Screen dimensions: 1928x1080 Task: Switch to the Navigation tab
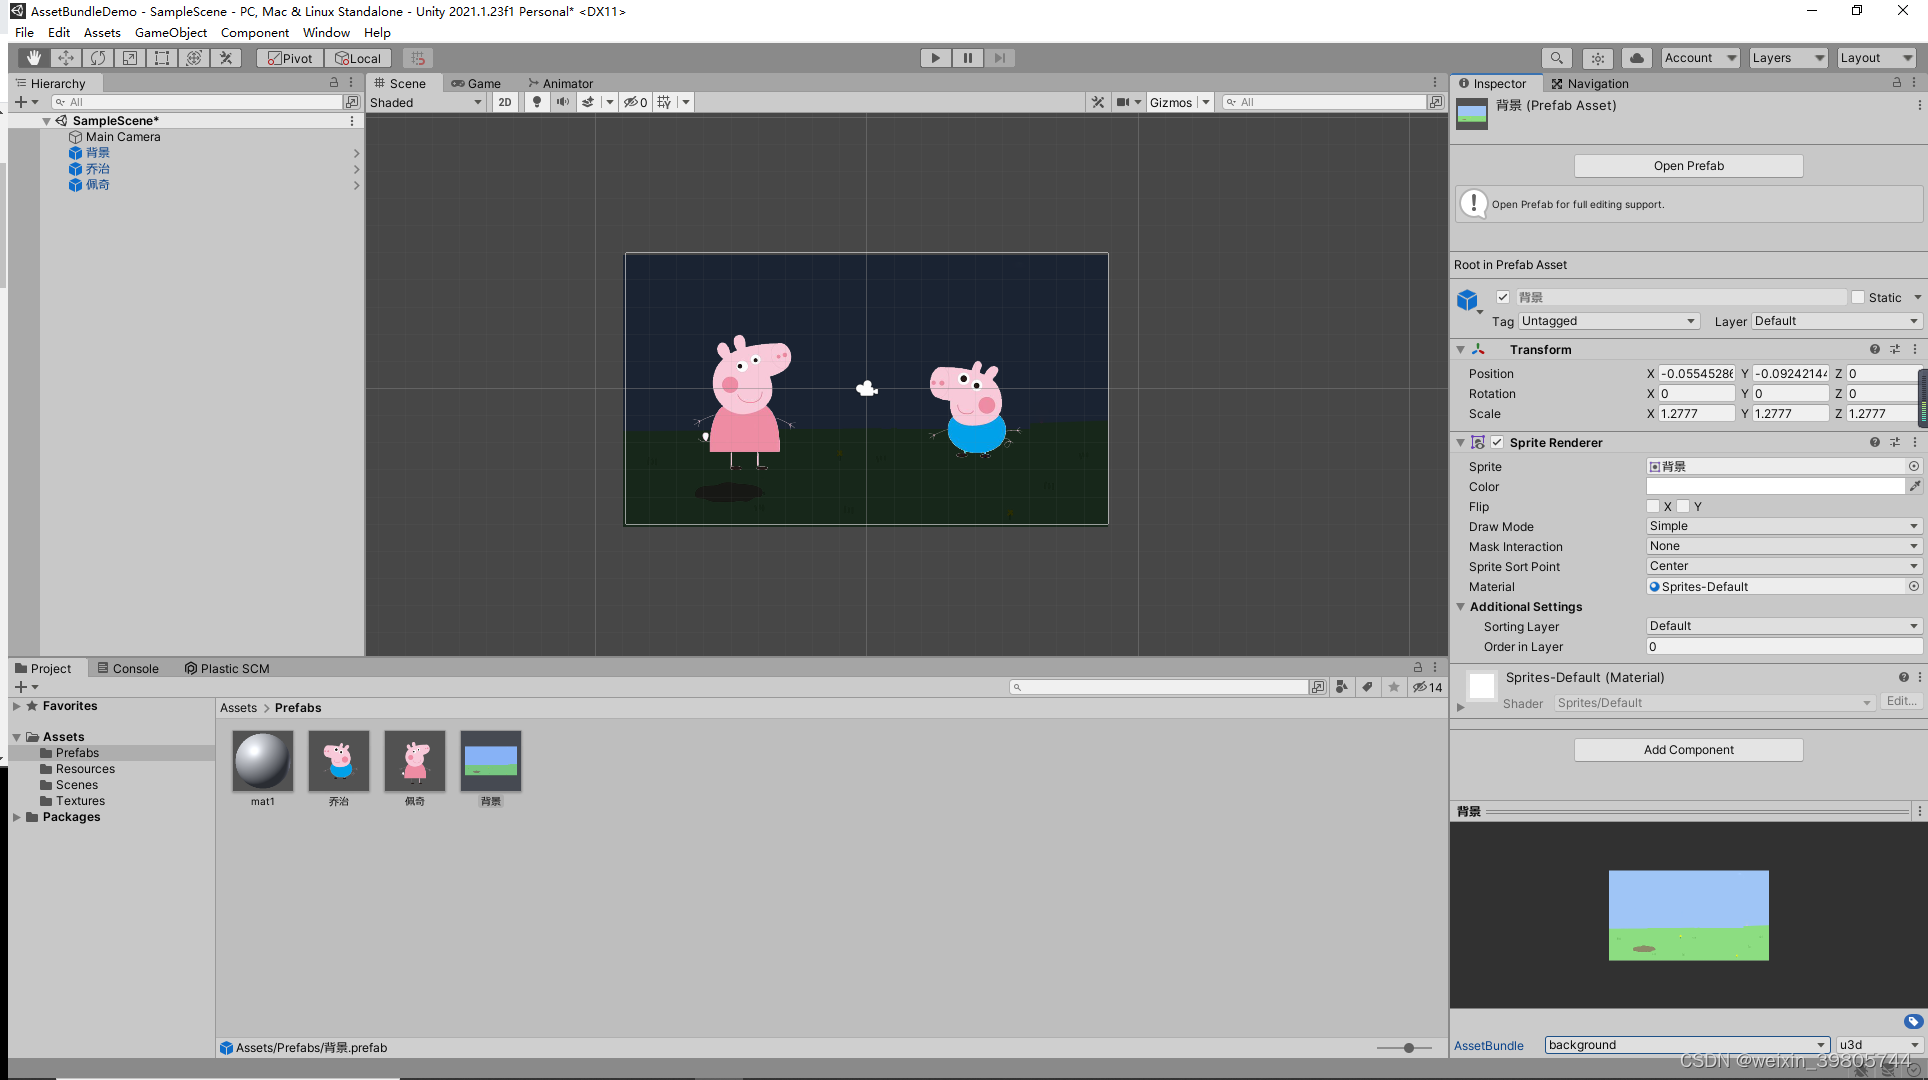pyautogui.click(x=1590, y=83)
